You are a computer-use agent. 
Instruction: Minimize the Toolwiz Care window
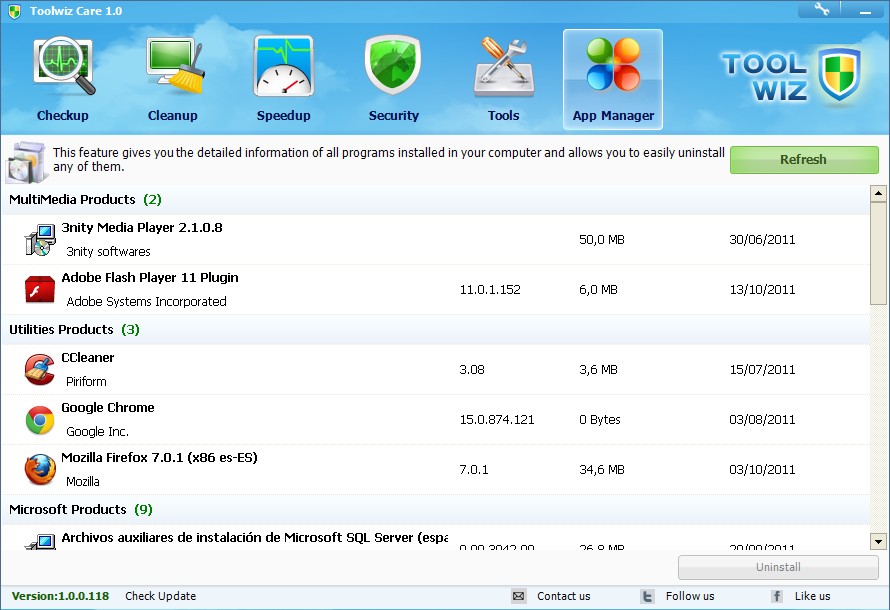pyautogui.click(x=865, y=10)
